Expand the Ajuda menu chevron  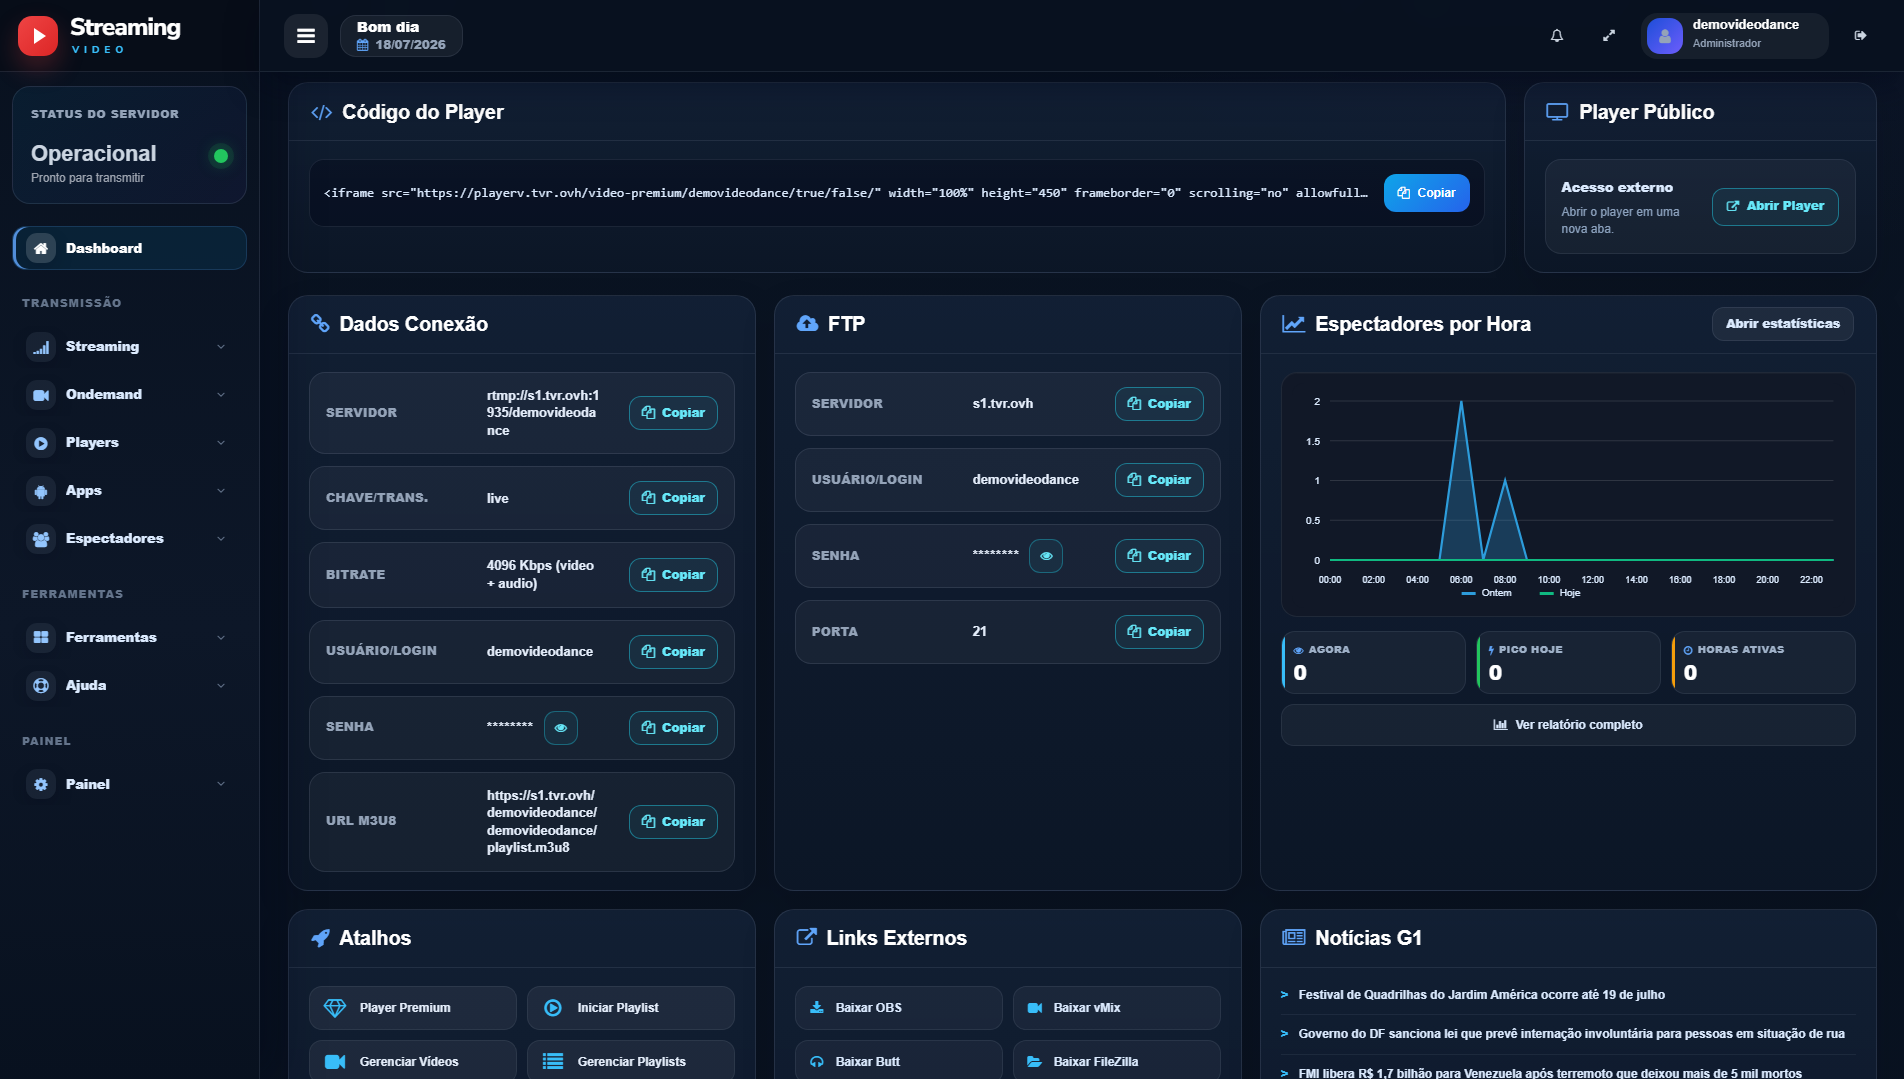(221, 685)
